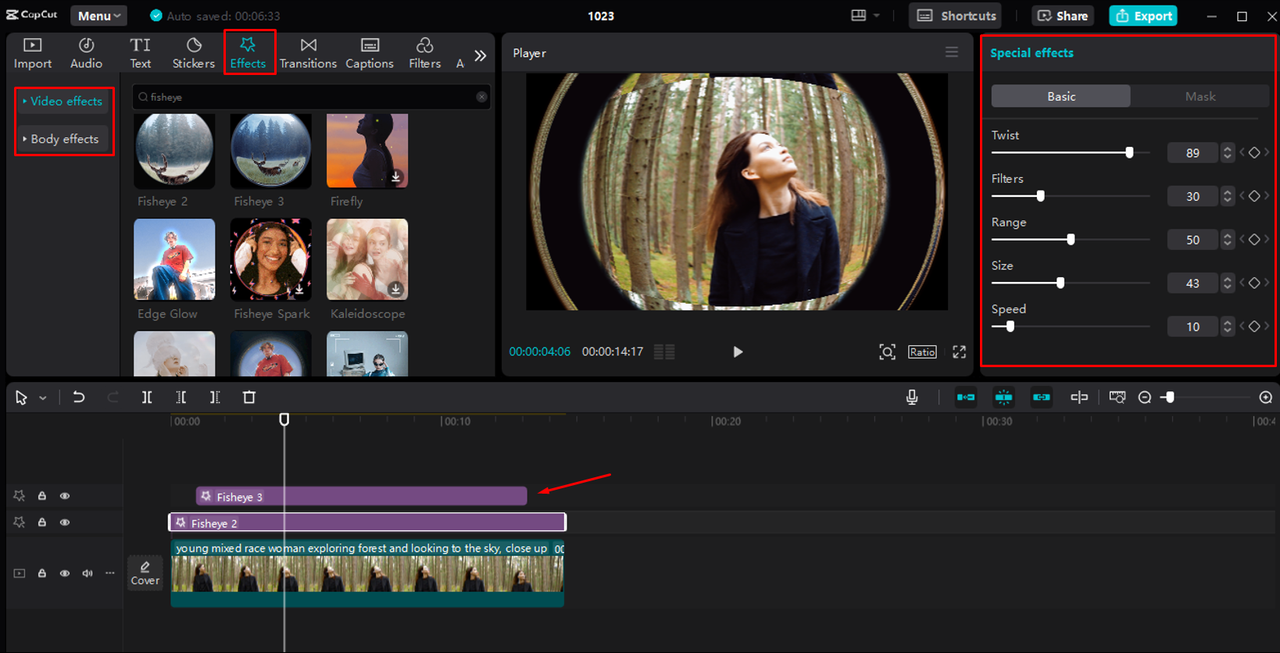Undo the last action

(x=79, y=397)
